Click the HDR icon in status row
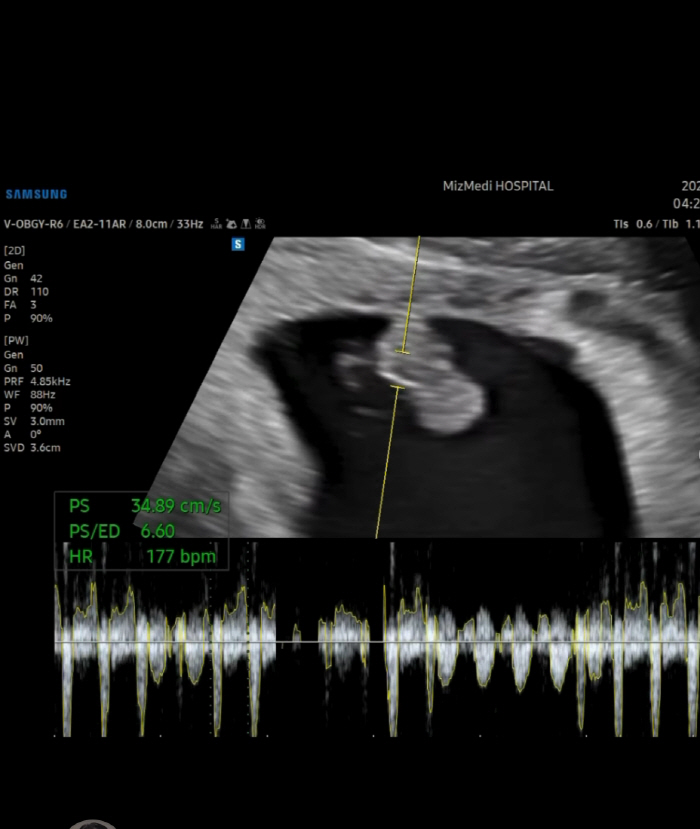 [260, 224]
